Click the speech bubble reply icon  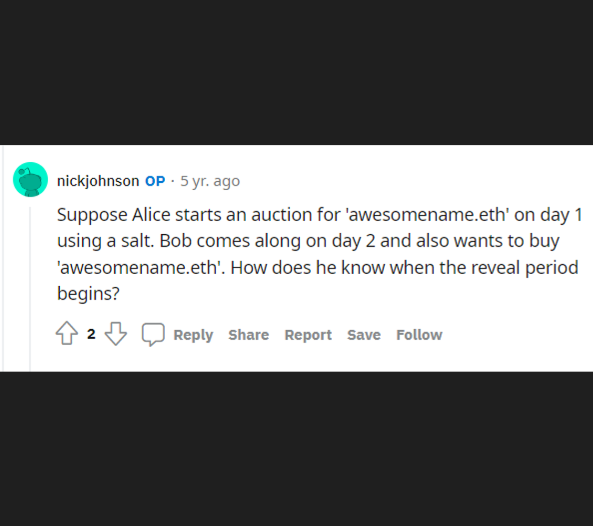point(153,334)
